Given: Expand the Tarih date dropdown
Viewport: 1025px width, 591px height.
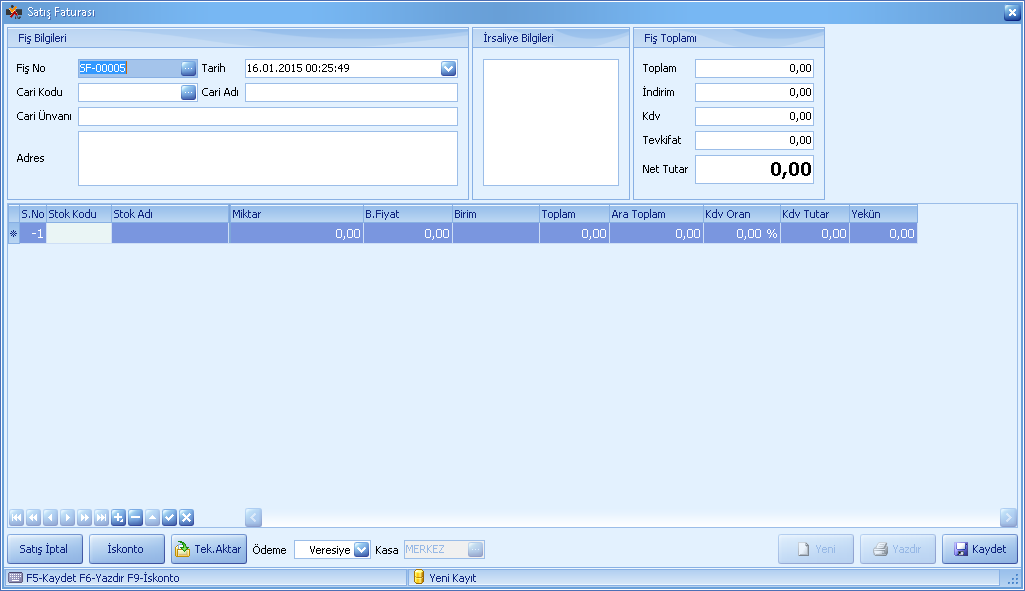Looking at the screenshot, I should [x=448, y=69].
